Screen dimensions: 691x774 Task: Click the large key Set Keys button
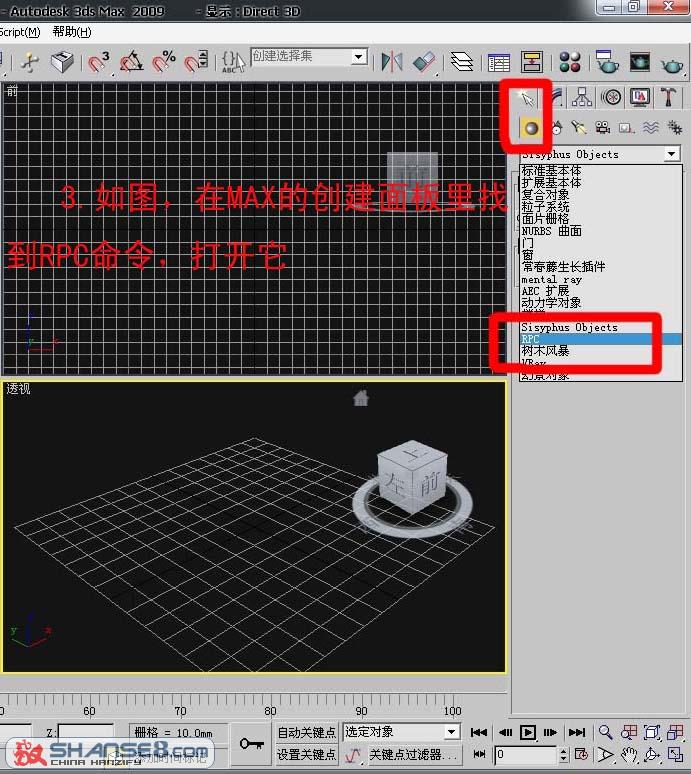pos(251,744)
